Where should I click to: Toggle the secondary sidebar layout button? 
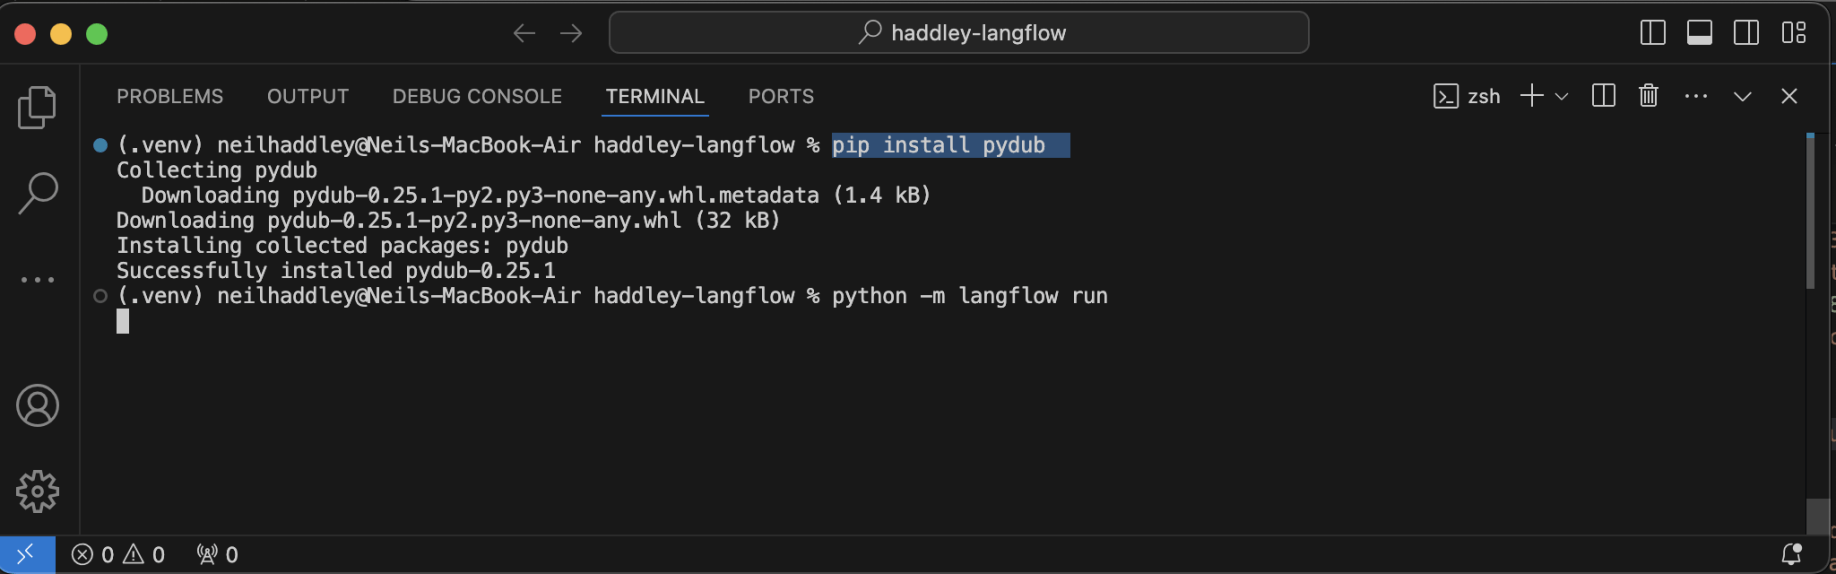pyautogui.click(x=1746, y=33)
